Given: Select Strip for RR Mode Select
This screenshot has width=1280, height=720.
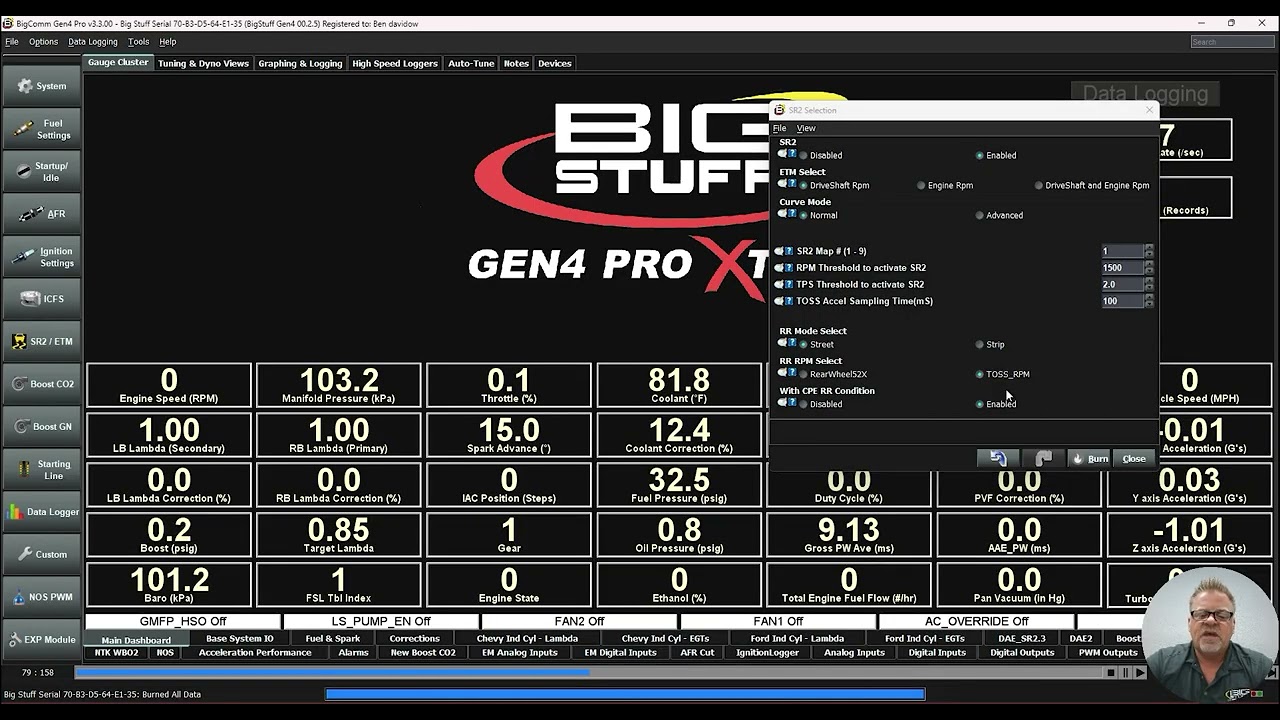Looking at the screenshot, I should (990, 344).
